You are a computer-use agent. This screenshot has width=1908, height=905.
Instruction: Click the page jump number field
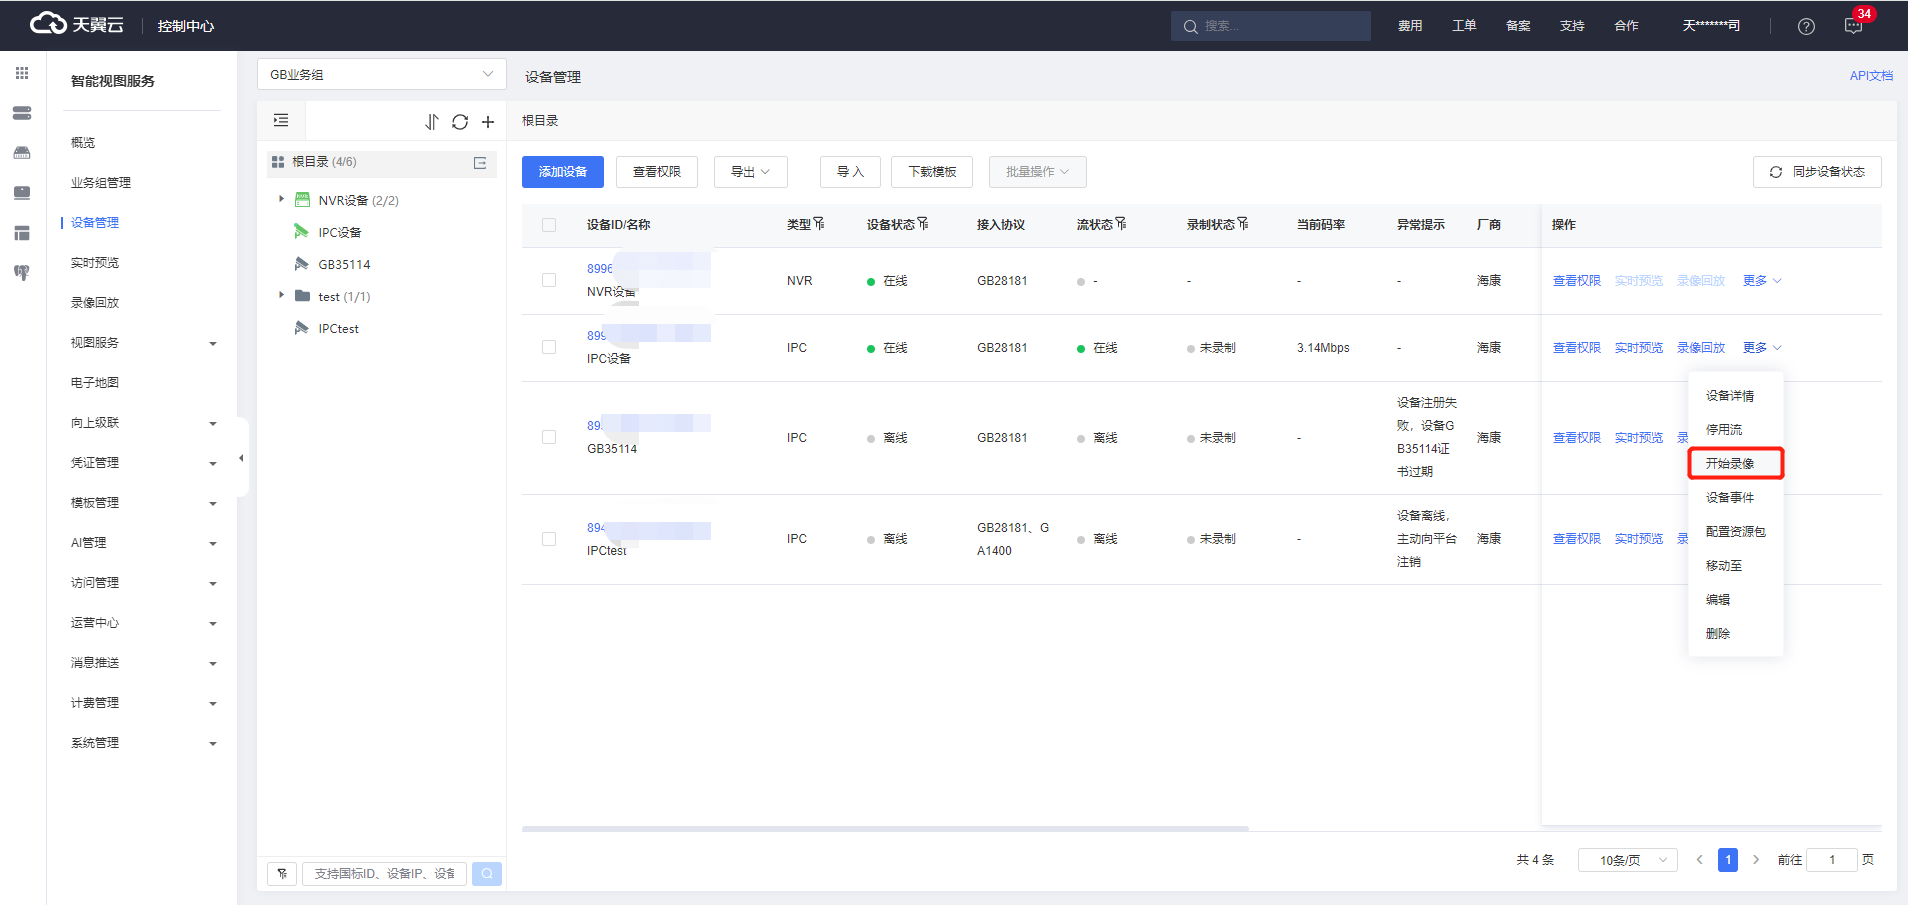pos(1832,860)
